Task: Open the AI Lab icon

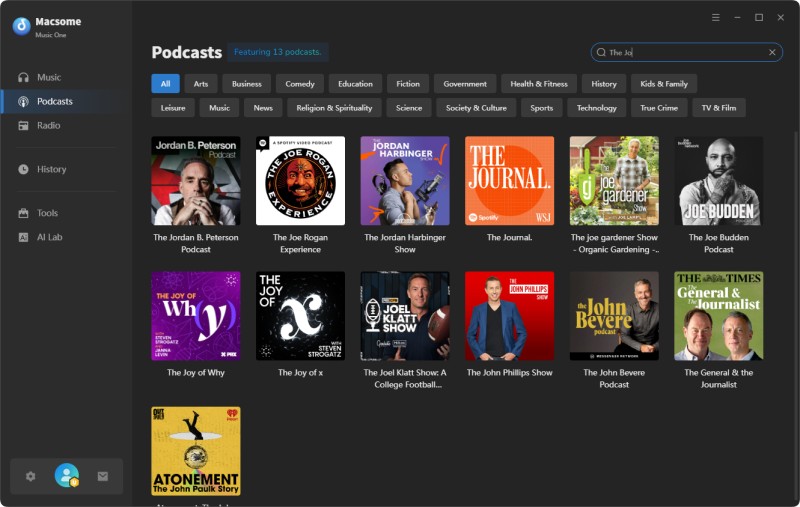Action: coord(23,237)
